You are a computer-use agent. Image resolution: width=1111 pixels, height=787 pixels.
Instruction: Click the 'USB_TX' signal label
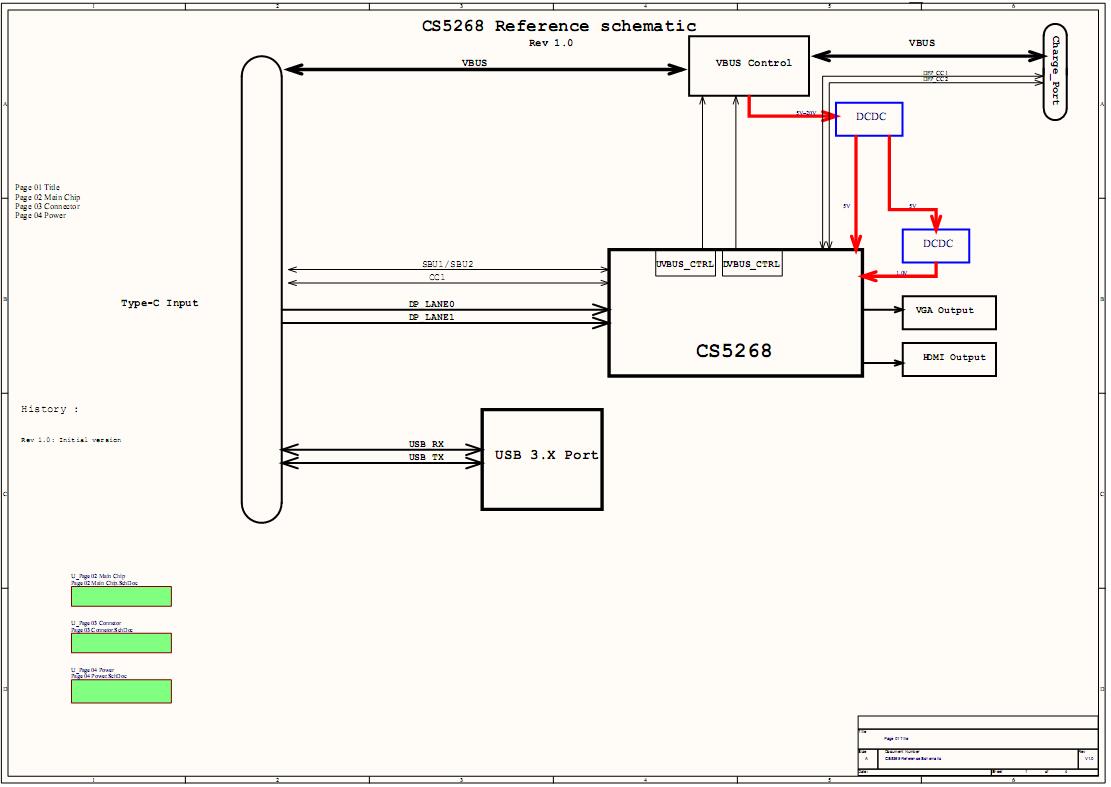[427, 458]
